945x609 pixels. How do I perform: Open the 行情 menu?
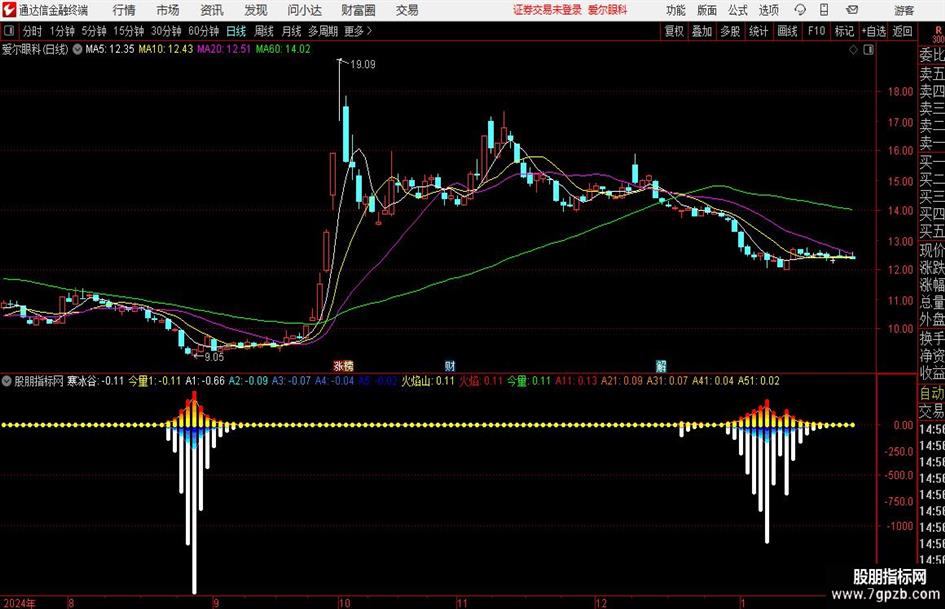pos(124,10)
